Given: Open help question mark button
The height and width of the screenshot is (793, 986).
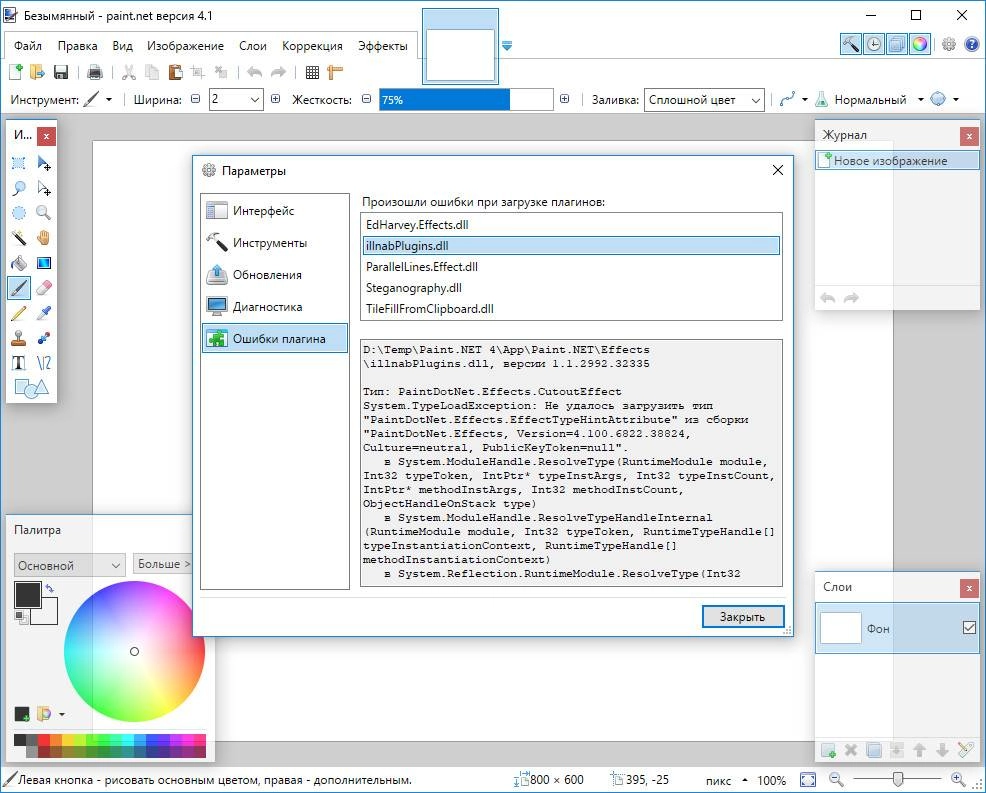Looking at the screenshot, I should [x=972, y=44].
